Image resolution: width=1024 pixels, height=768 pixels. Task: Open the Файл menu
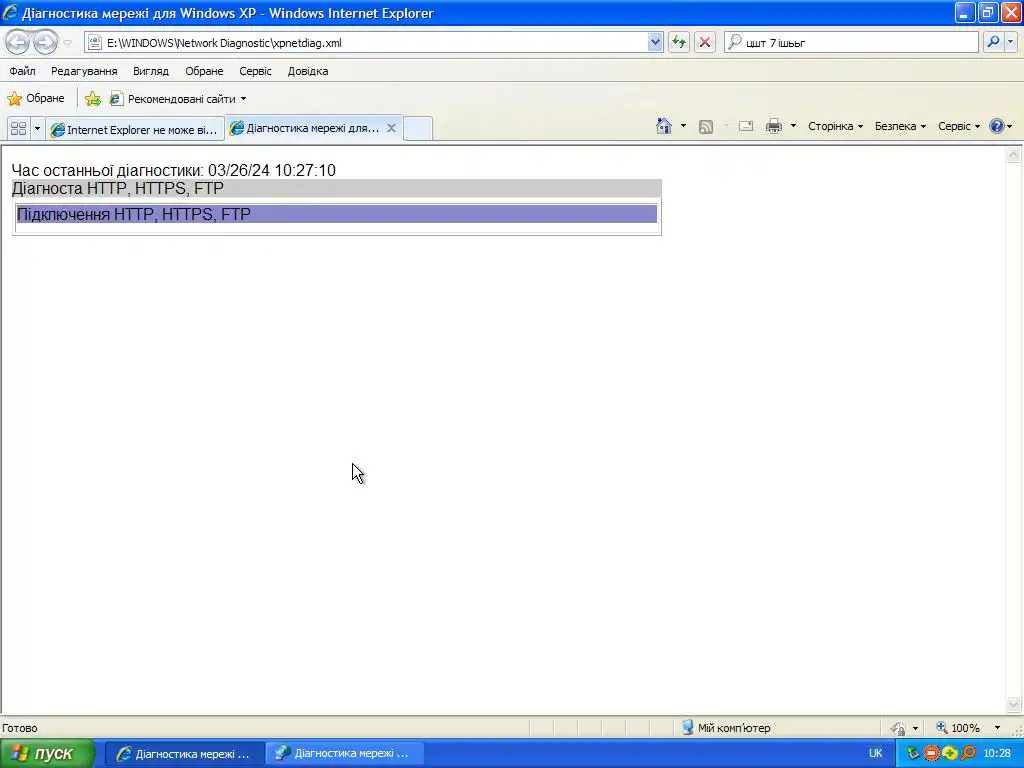22,71
